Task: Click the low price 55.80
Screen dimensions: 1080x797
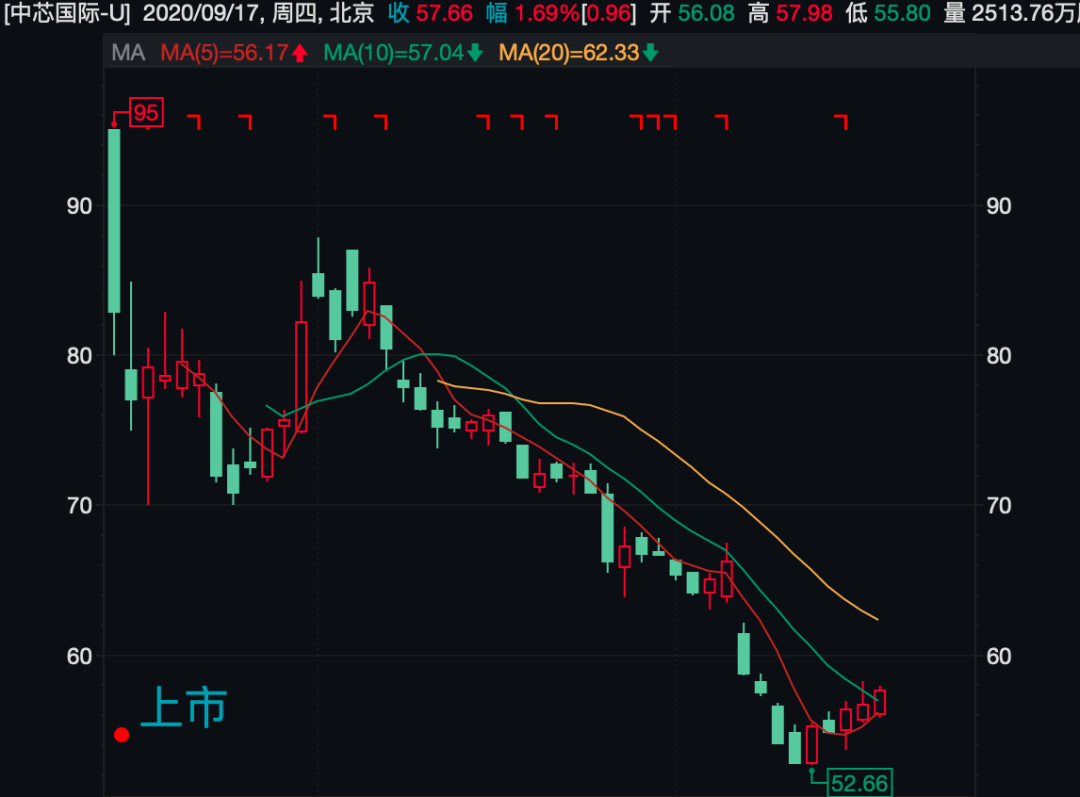Action: (902, 12)
